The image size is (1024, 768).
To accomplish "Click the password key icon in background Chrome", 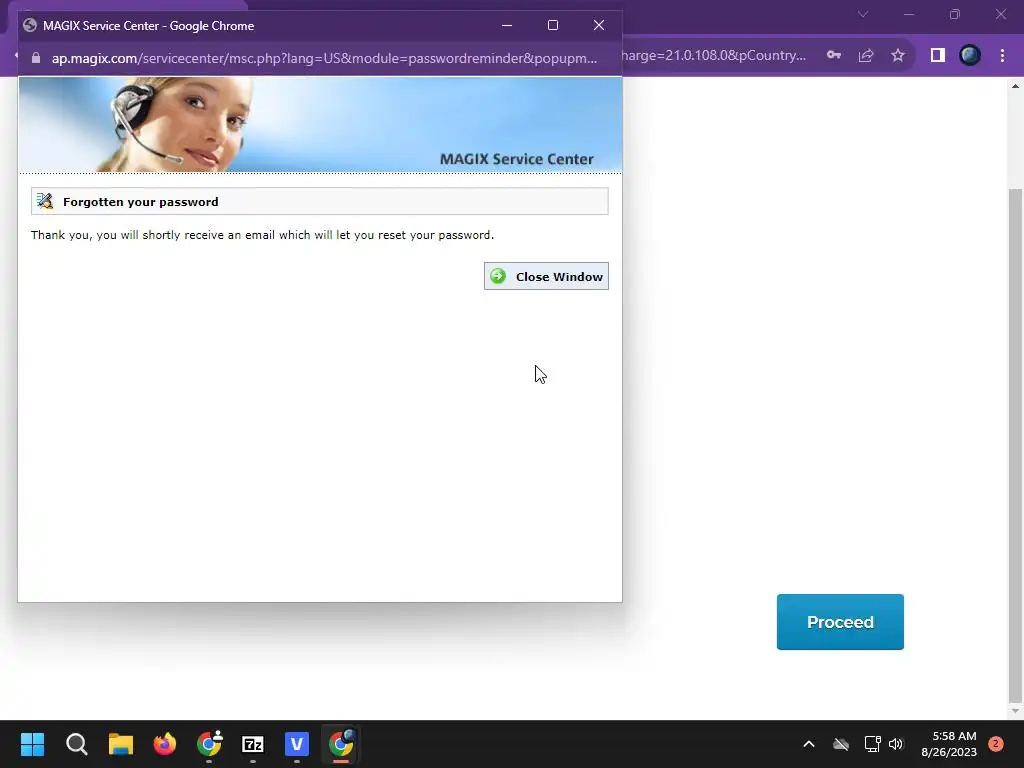I will [x=834, y=56].
